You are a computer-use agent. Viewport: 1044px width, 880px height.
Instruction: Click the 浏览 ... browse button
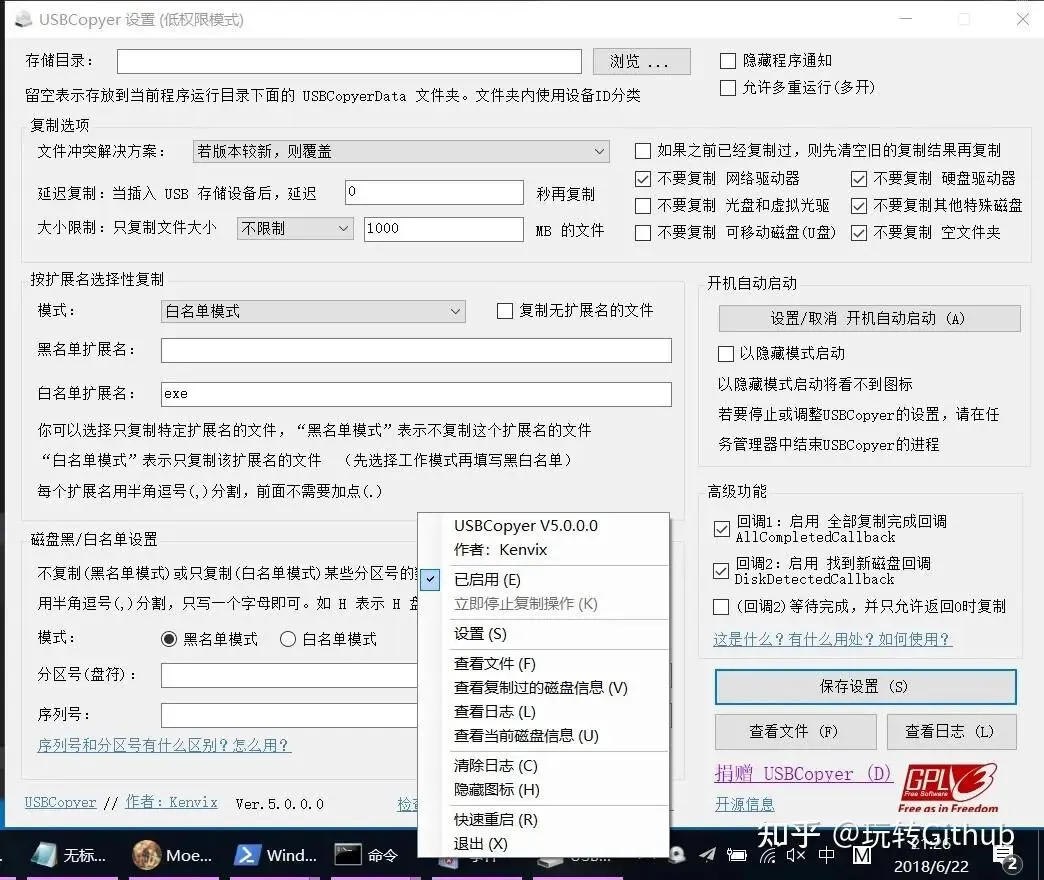tap(641, 62)
